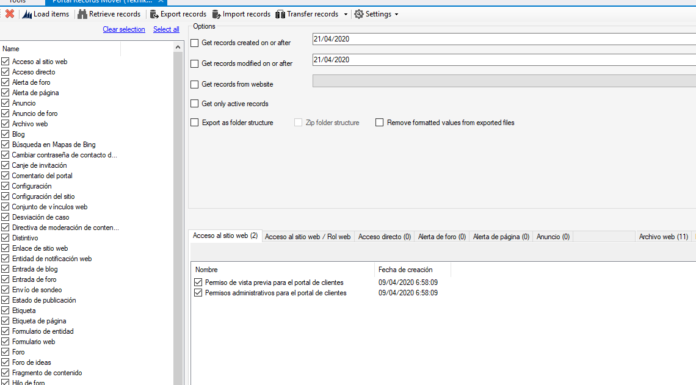Click the created-on date field 21/04/2020

point(504,39)
